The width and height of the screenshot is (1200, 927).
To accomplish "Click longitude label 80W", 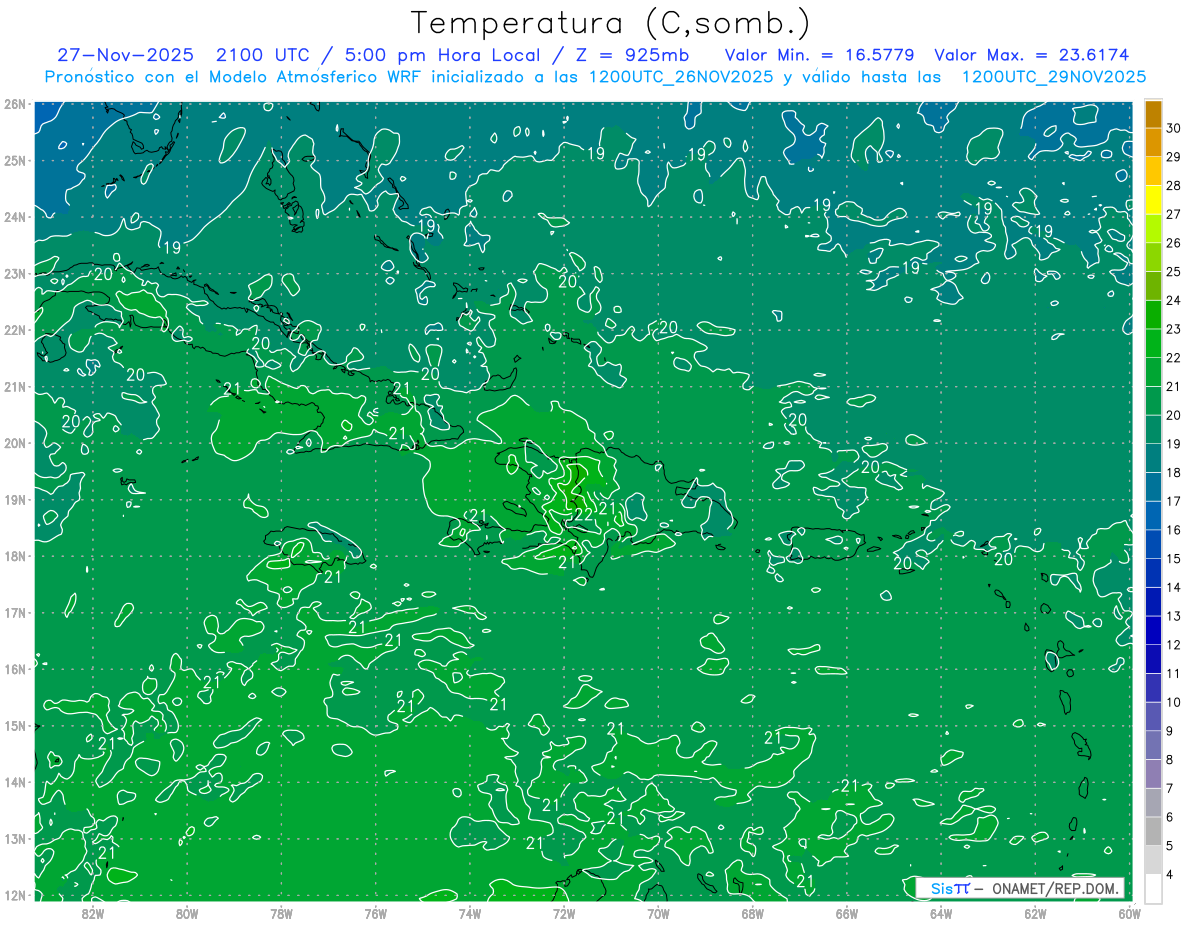I will click(187, 913).
